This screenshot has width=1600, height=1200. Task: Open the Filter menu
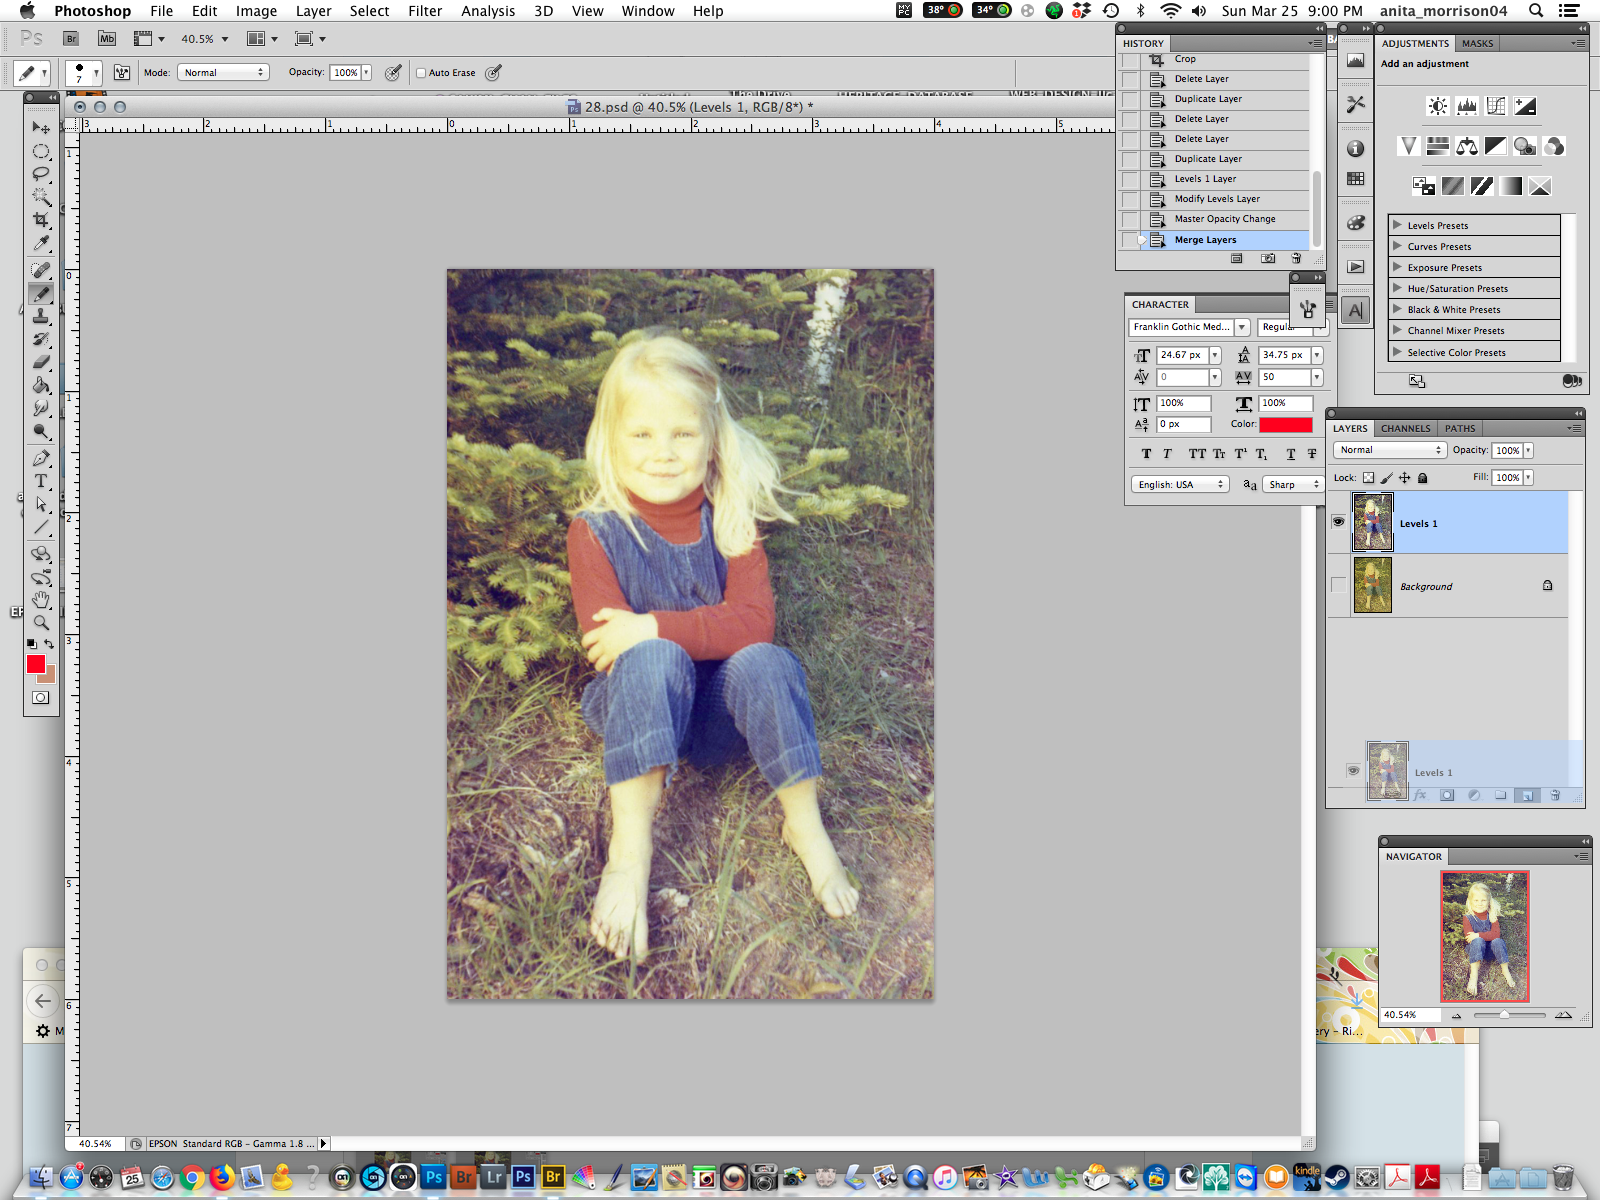pos(425,11)
